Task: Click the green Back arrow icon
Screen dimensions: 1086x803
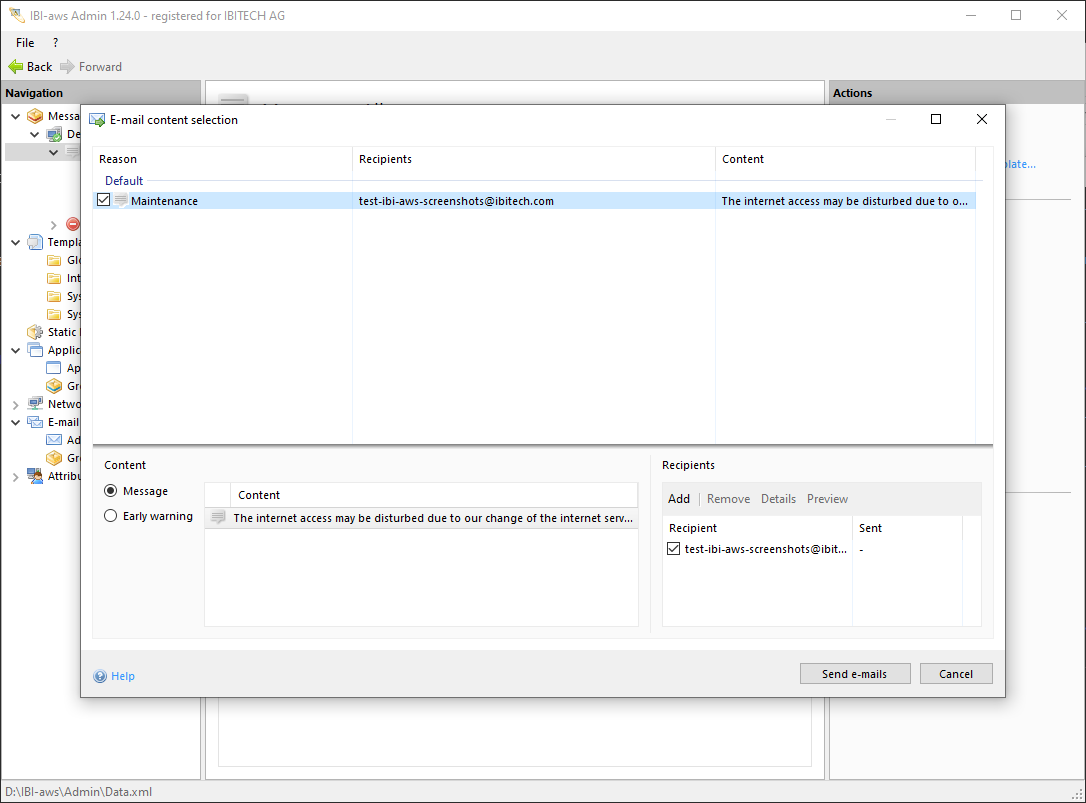Action: click(15, 67)
